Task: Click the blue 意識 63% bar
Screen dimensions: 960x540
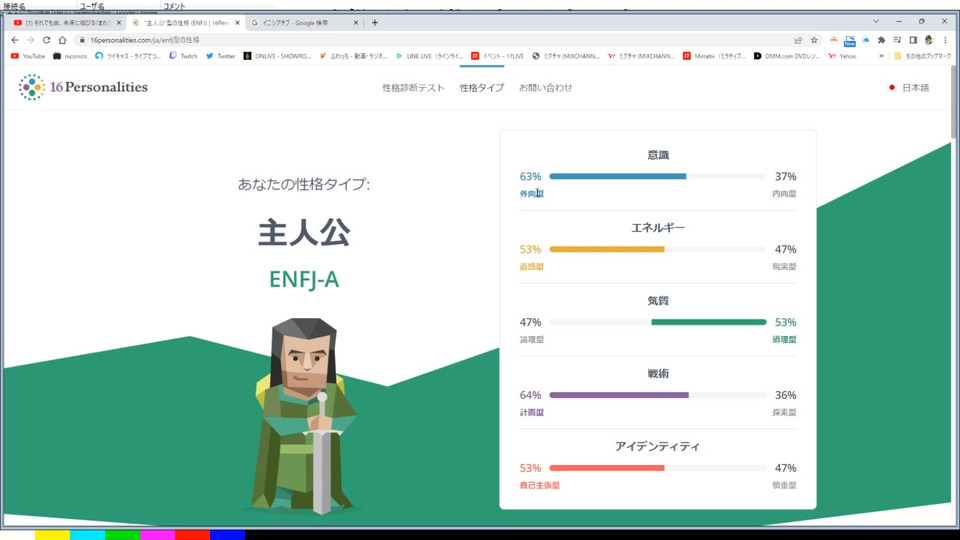Action: (x=618, y=176)
